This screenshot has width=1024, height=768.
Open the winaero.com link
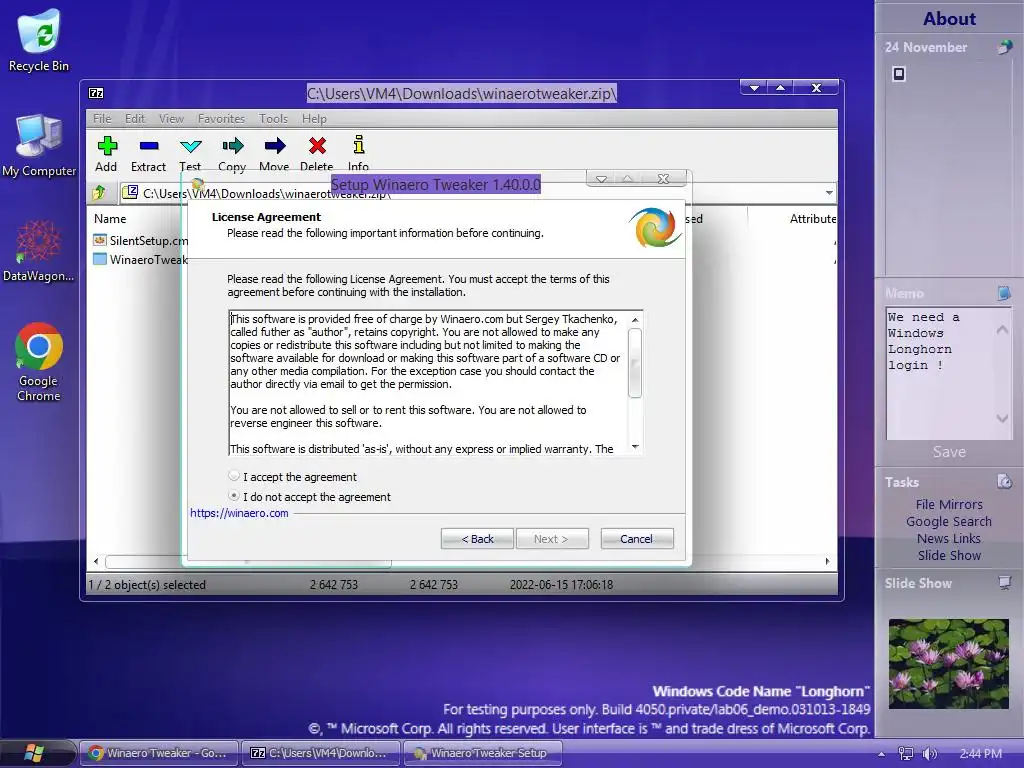[239, 513]
